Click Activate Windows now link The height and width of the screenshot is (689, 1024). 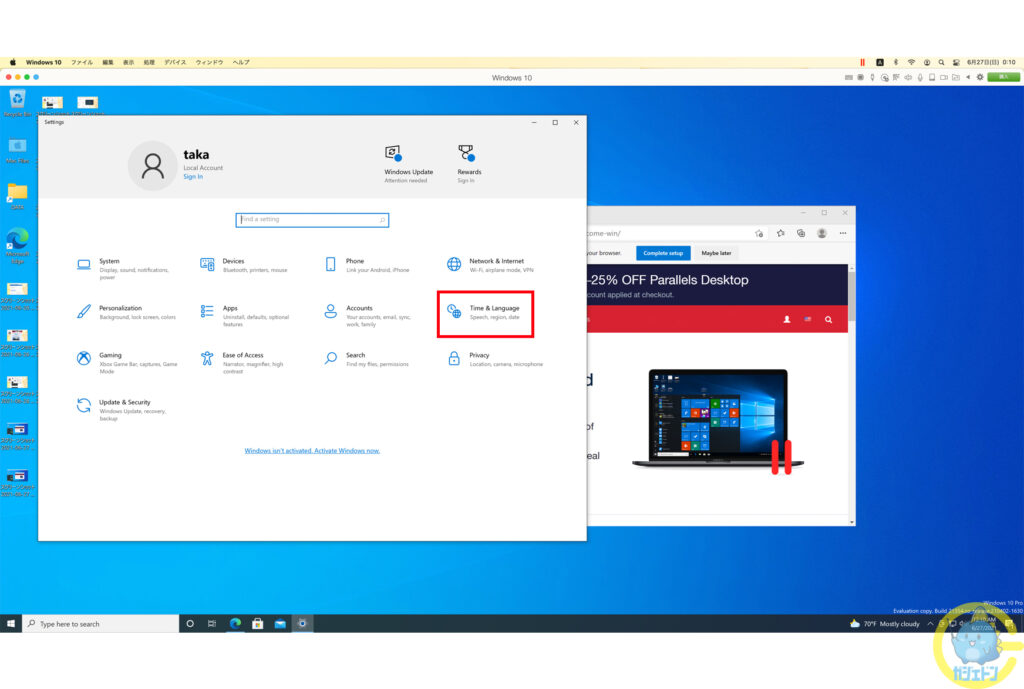(312, 451)
